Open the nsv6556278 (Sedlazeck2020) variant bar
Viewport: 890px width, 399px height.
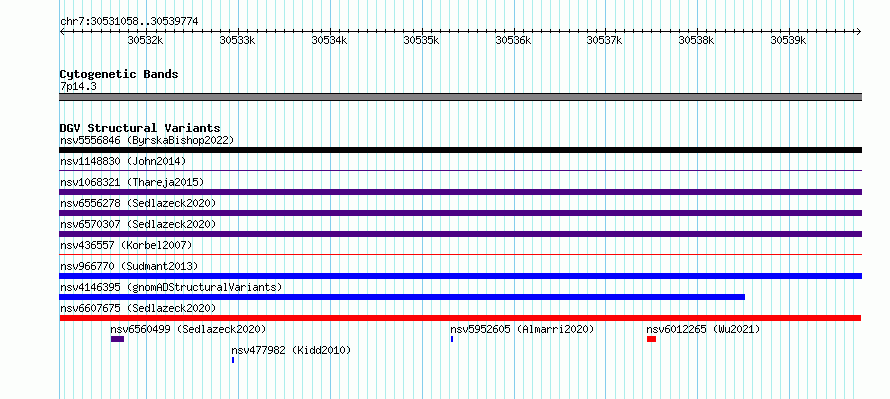(x=460, y=213)
